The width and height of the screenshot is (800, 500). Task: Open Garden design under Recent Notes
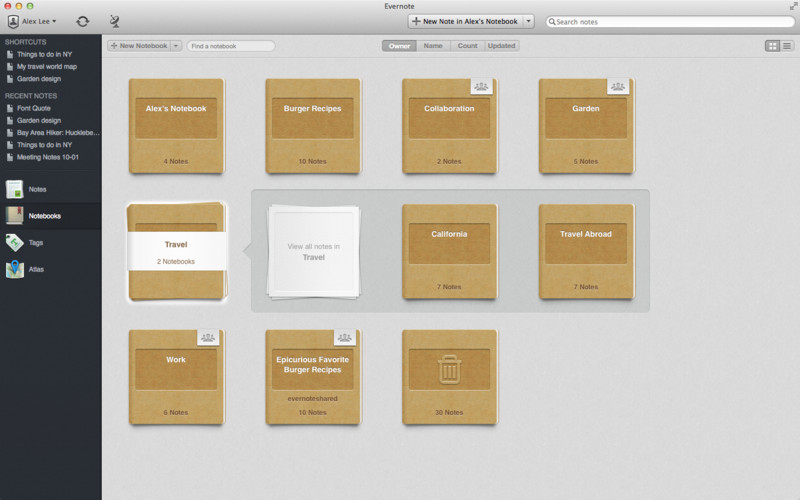(39, 120)
